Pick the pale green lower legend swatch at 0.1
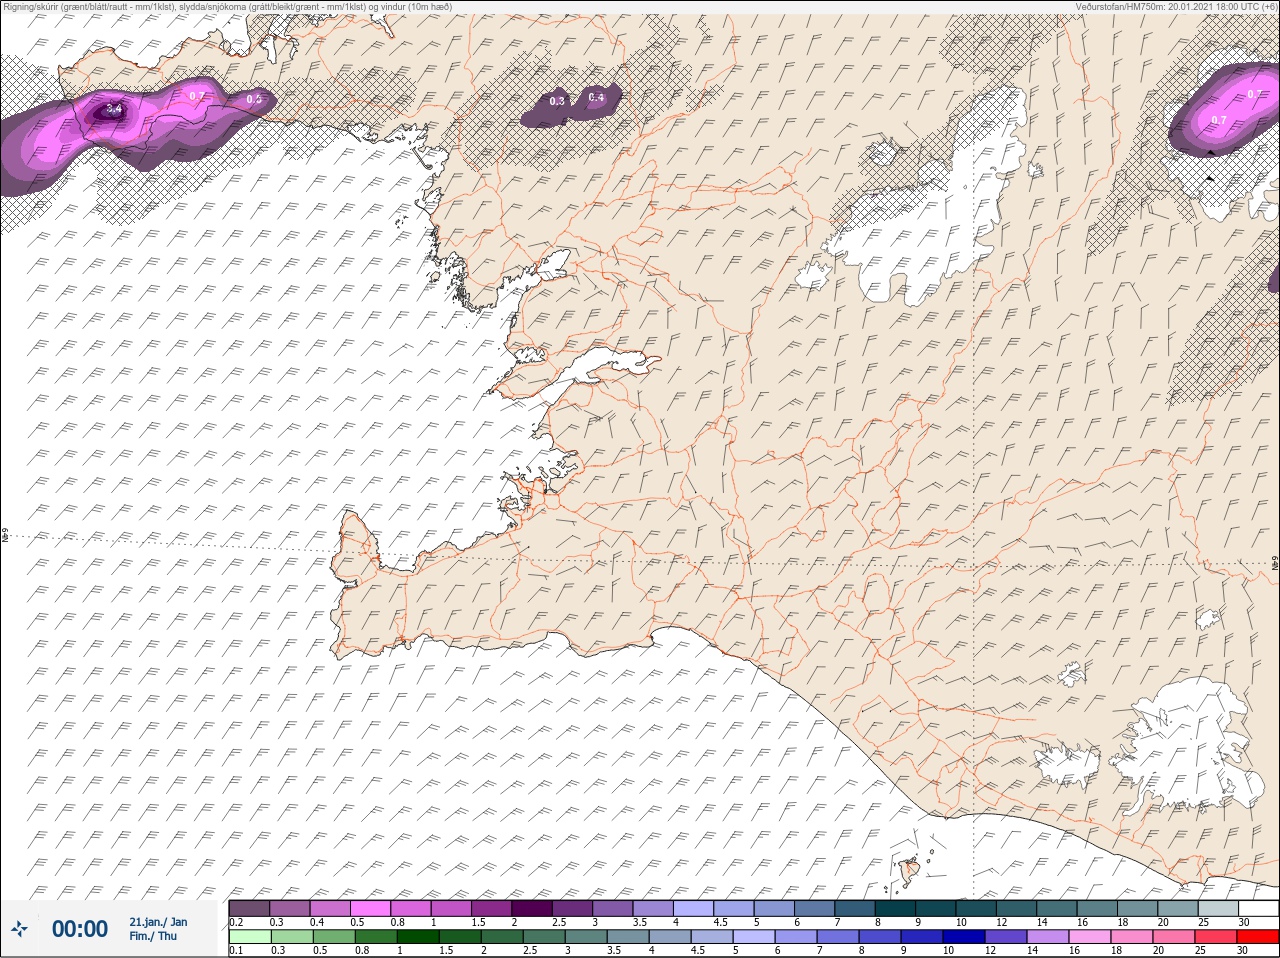 pos(249,937)
